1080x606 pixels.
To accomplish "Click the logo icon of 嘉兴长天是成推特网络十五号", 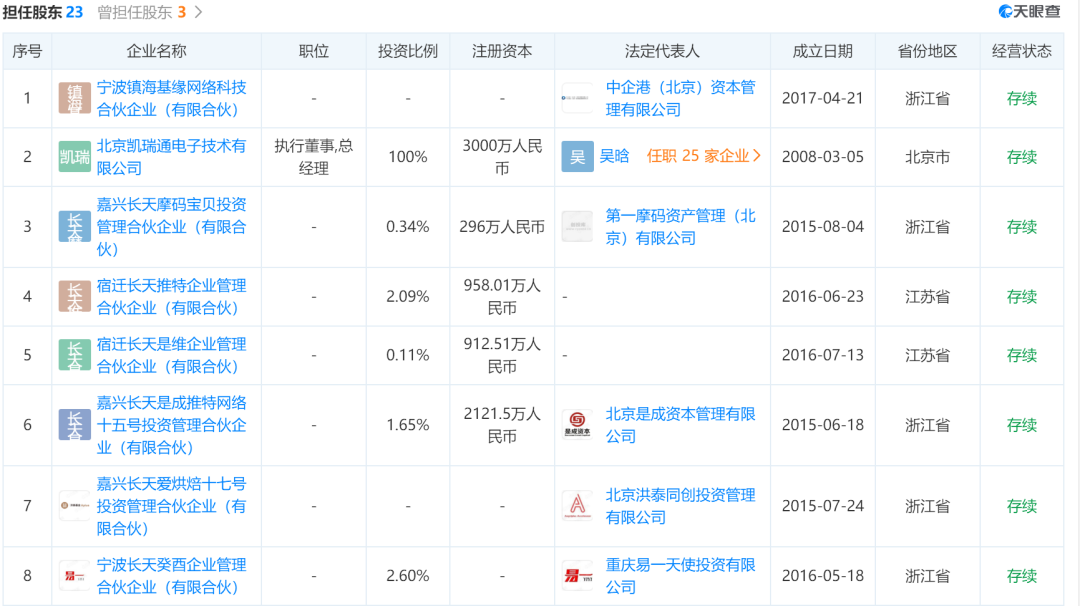I will [x=74, y=425].
